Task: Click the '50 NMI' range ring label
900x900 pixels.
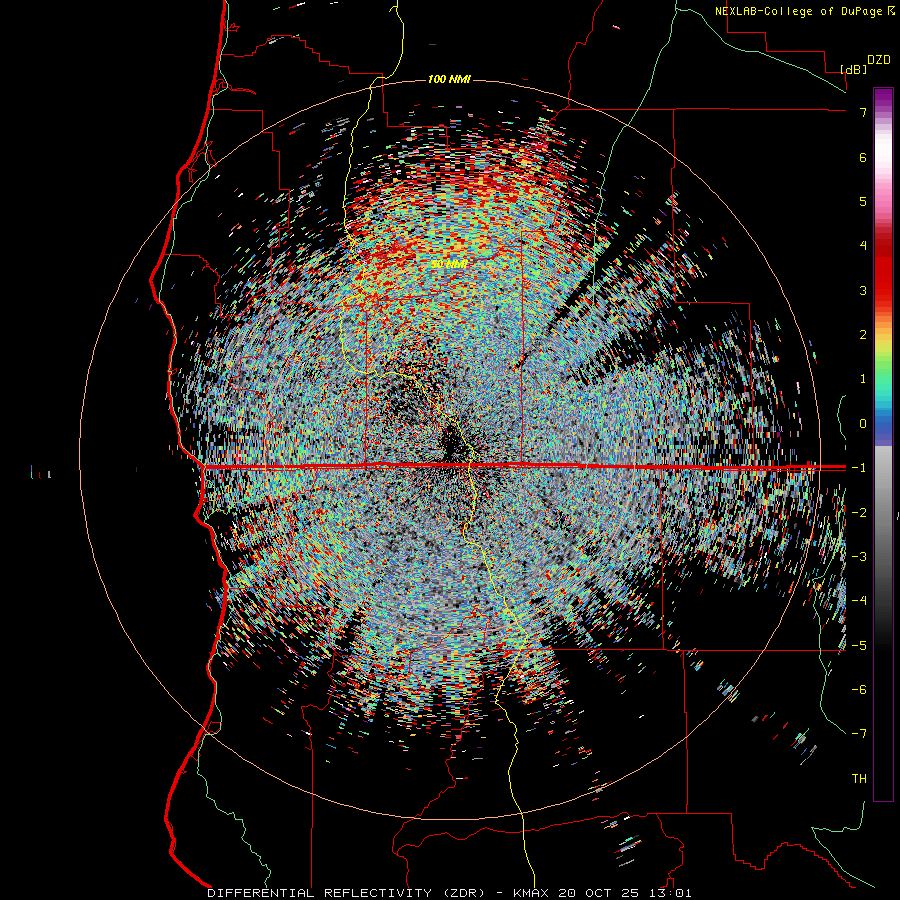Action: (449, 264)
